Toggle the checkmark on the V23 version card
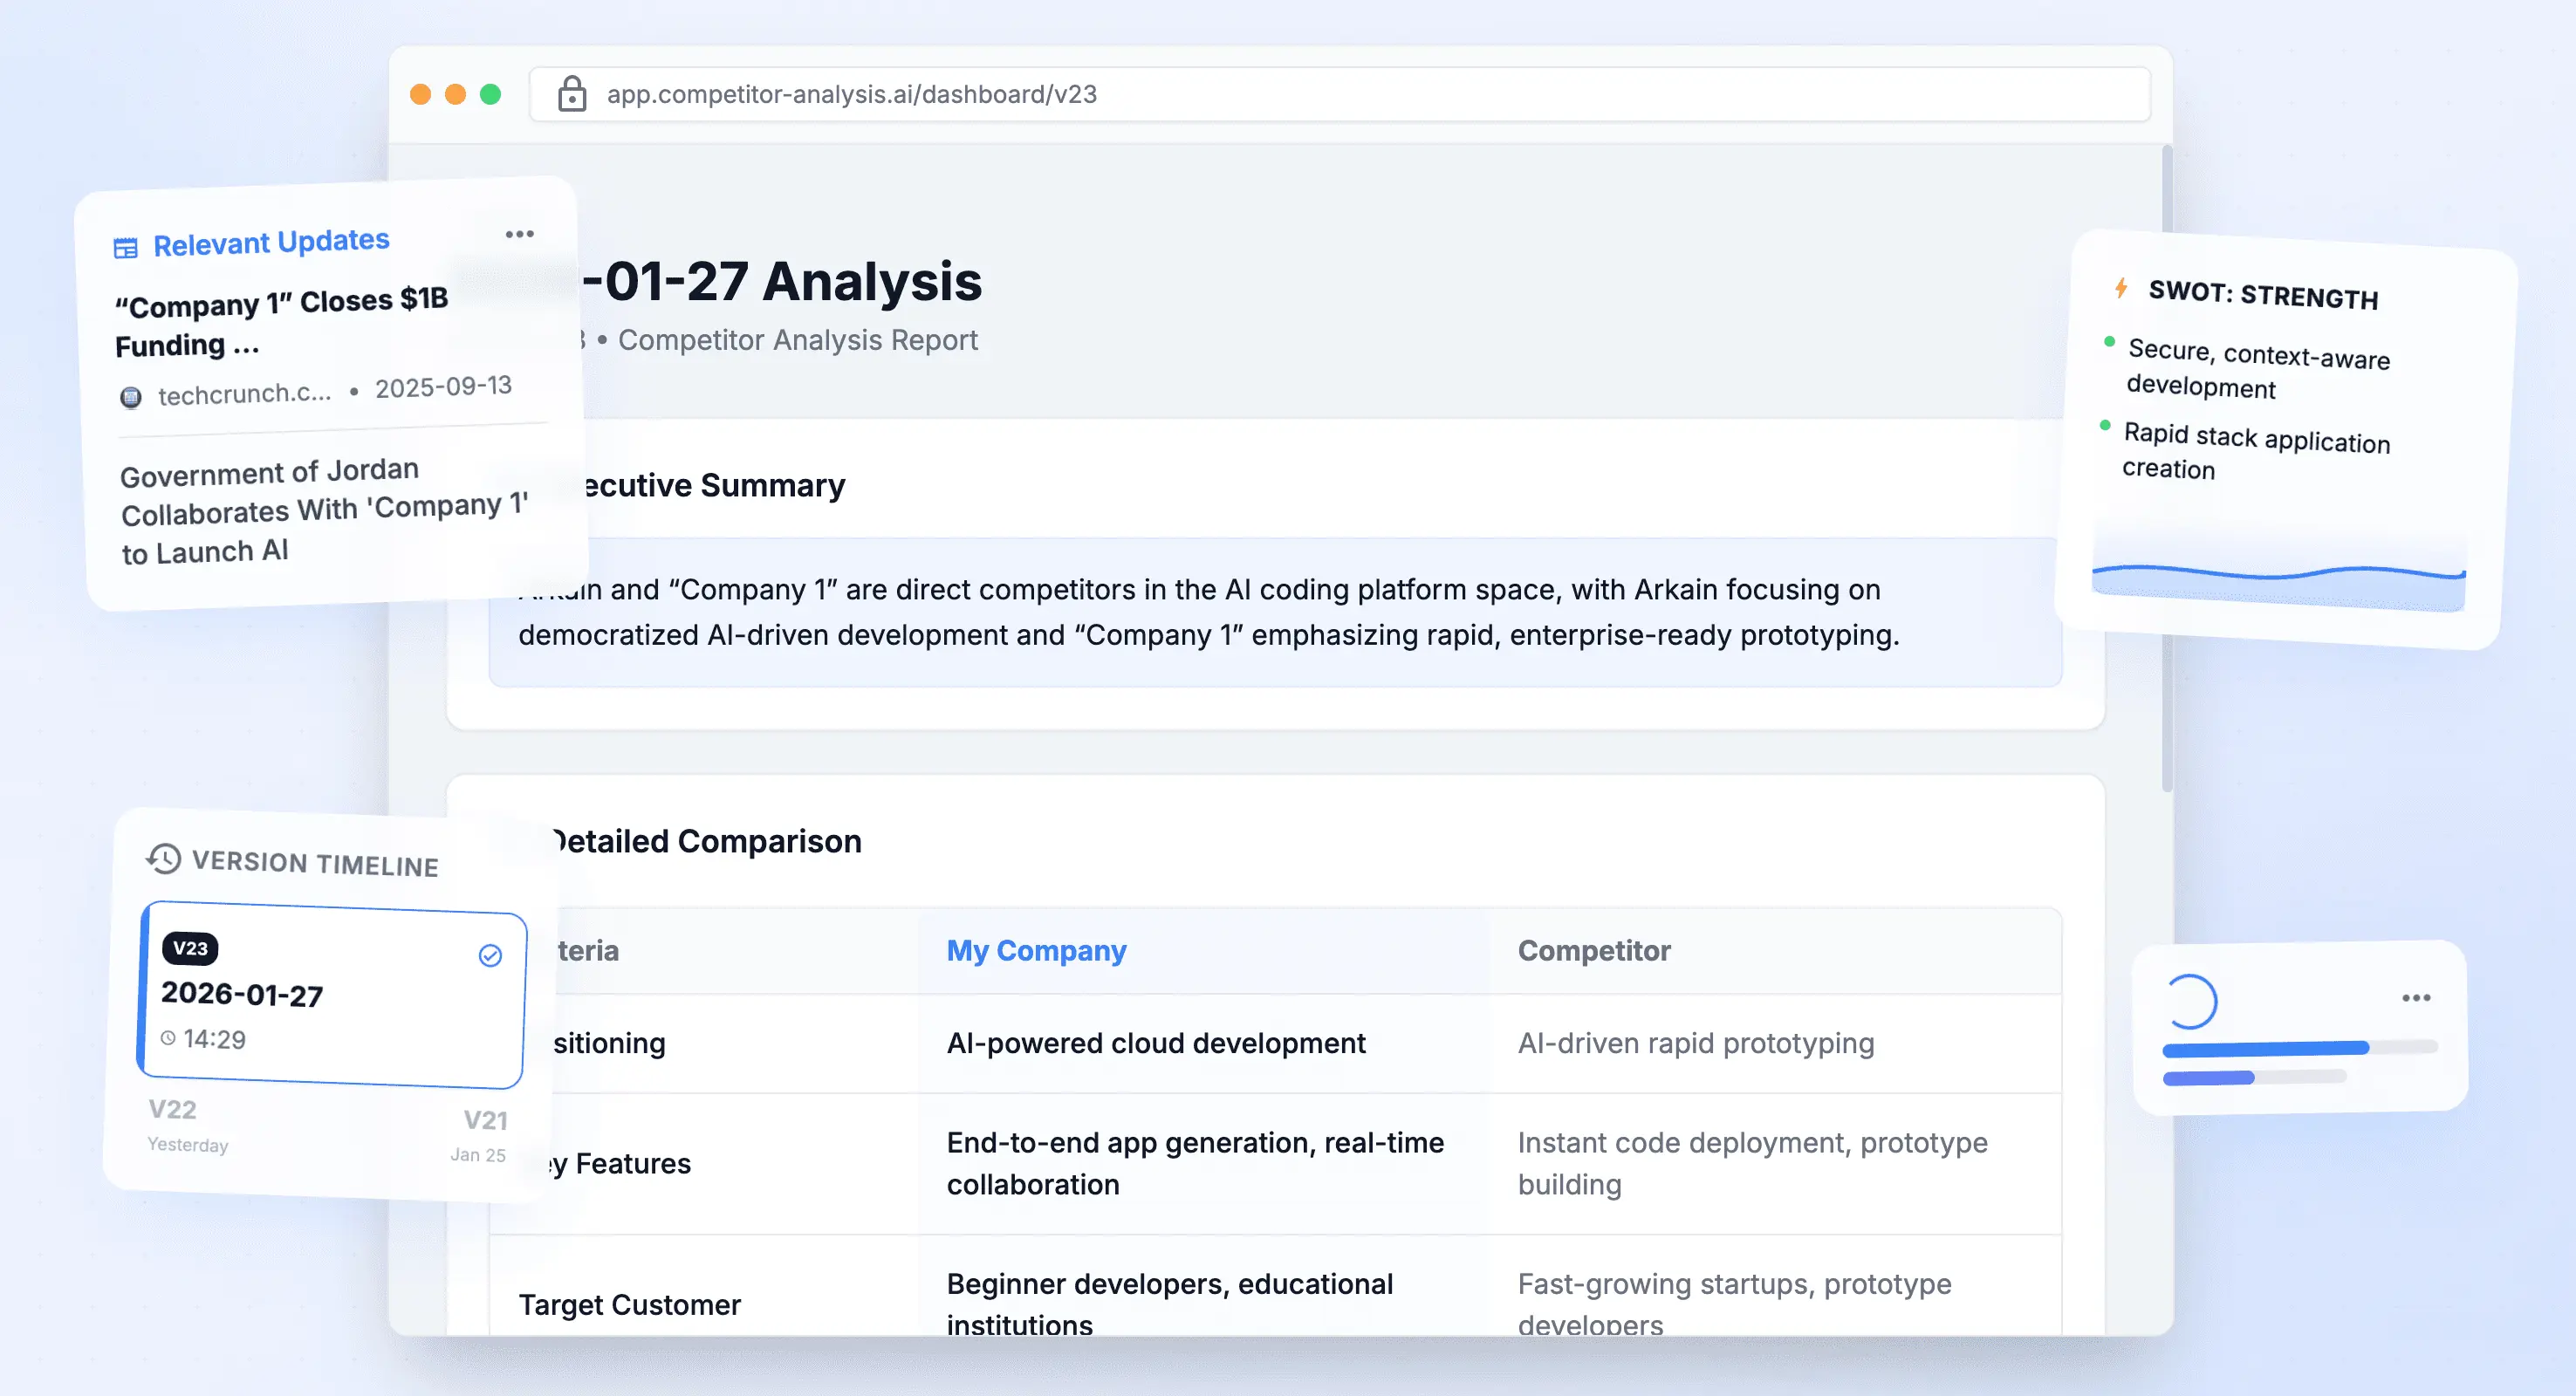This screenshot has height=1396, width=2576. (490, 956)
